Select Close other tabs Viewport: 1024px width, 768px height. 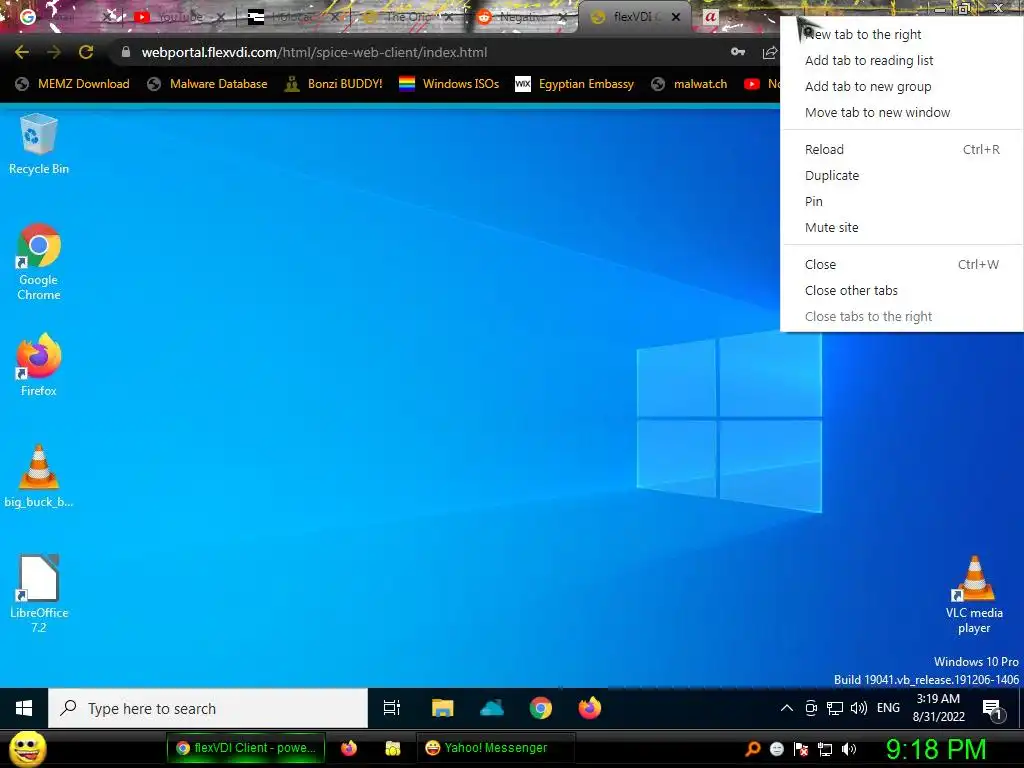click(x=902, y=290)
